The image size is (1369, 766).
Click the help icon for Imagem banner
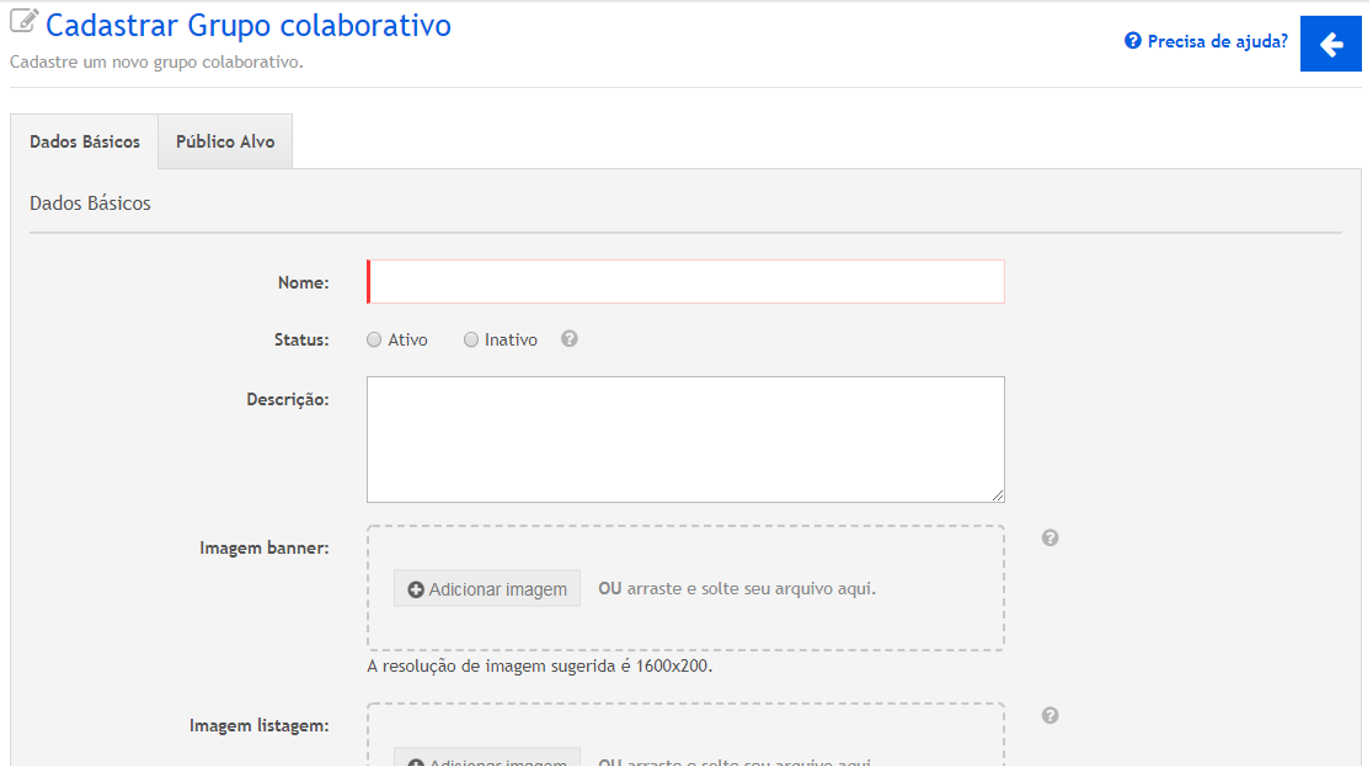click(x=1050, y=538)
